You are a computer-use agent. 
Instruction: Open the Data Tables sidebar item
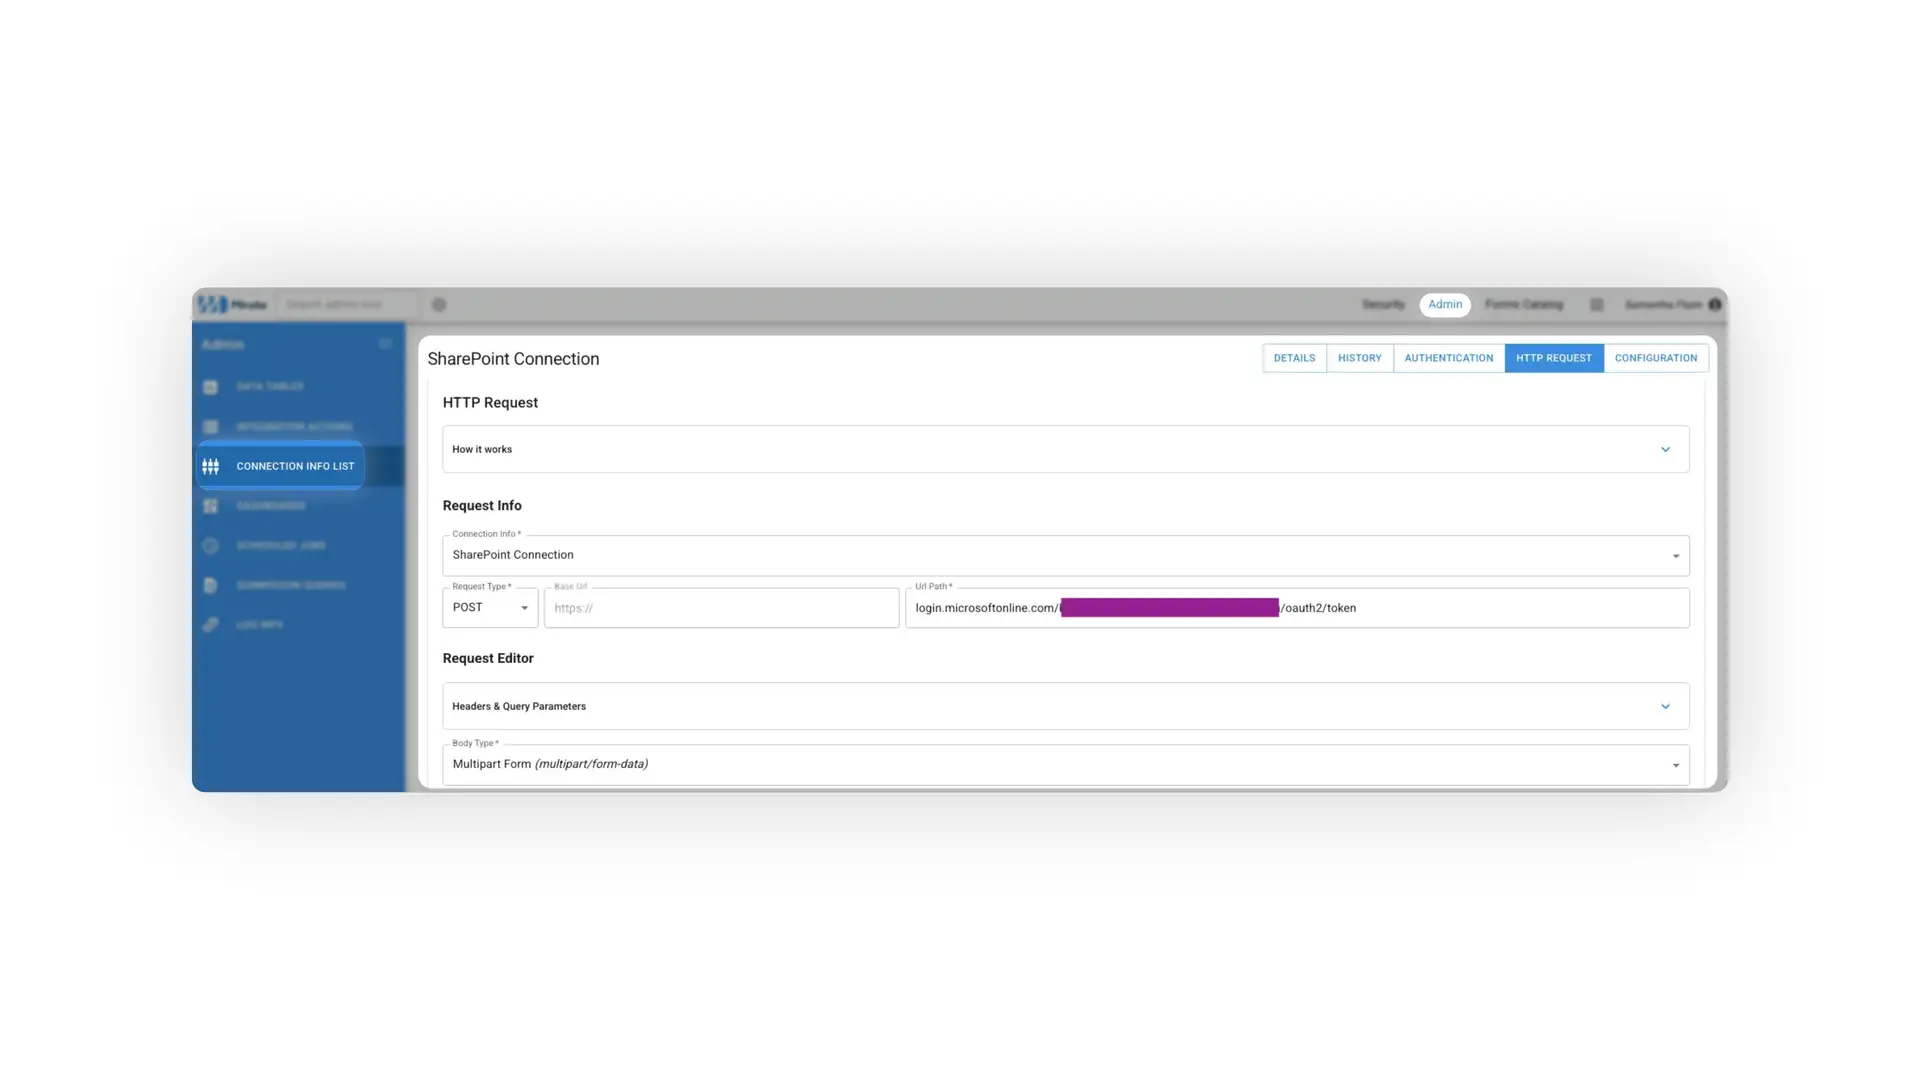(x=210, y=386)
